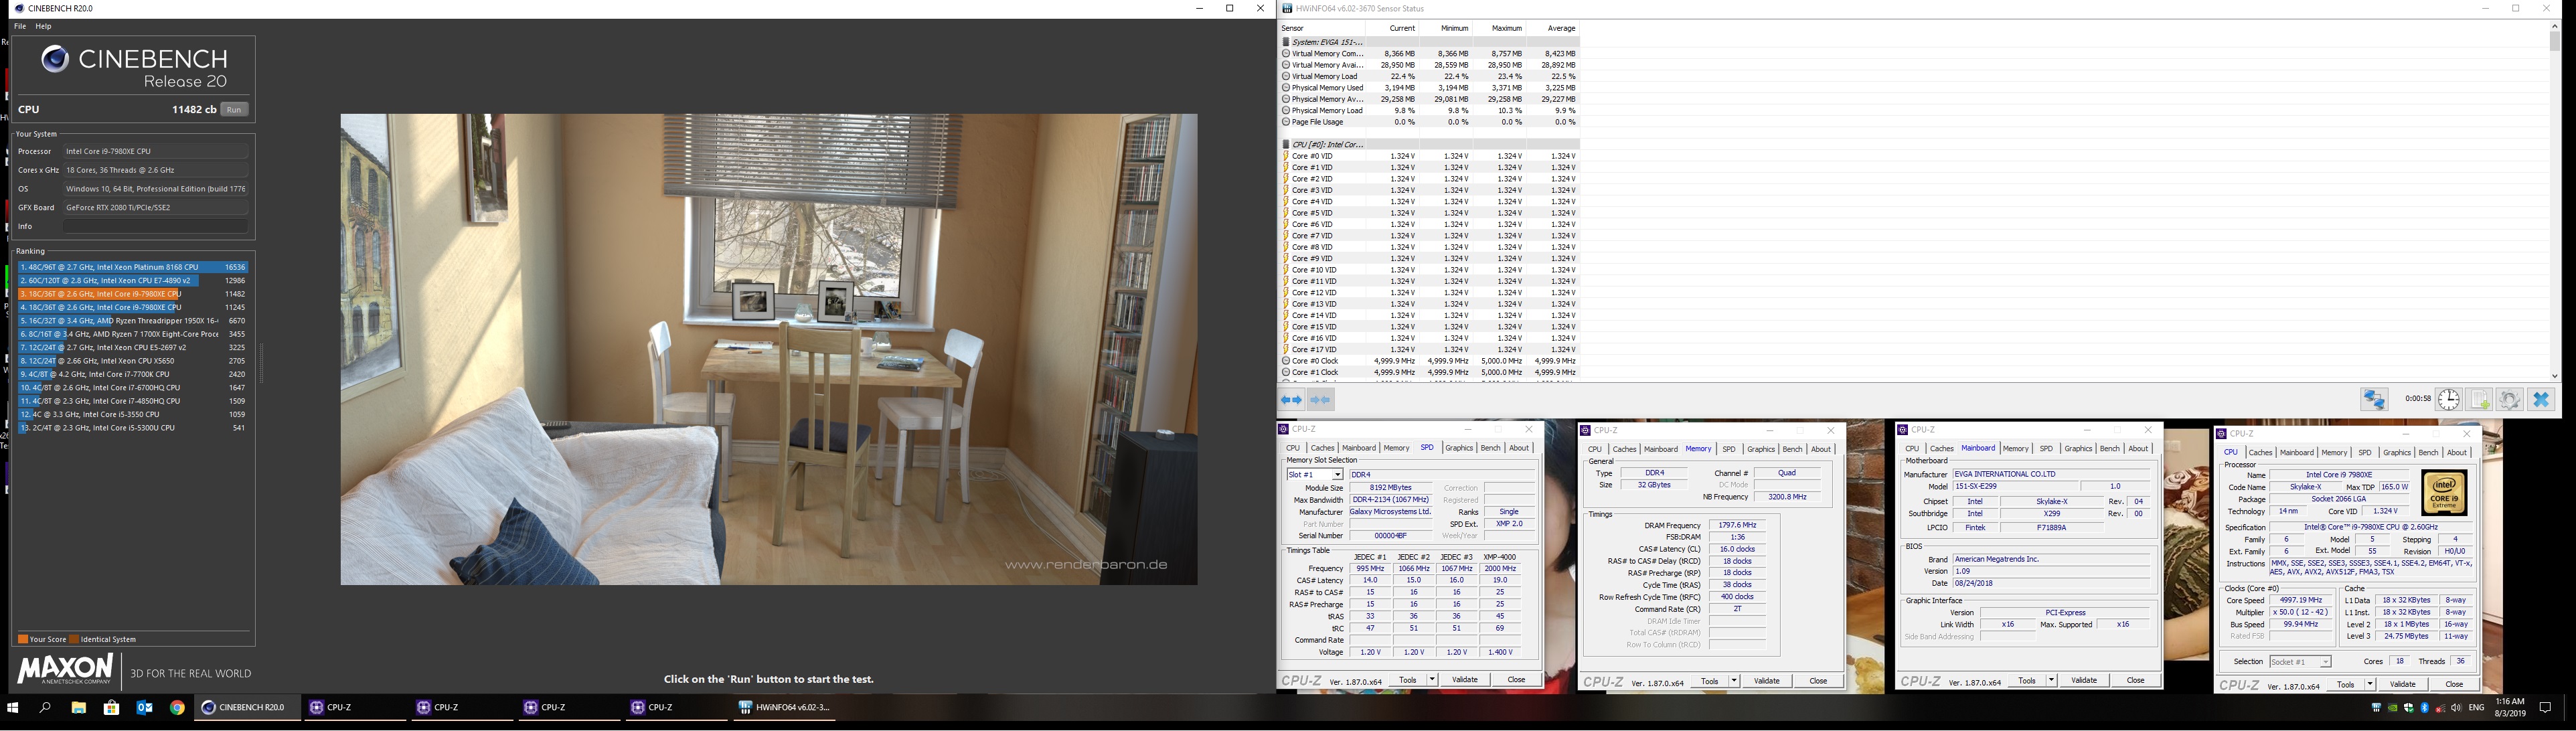Click HWiNFO icon in system tray
The image size is (2576, 731).
pyautogui.click(x=2376, y=708)
